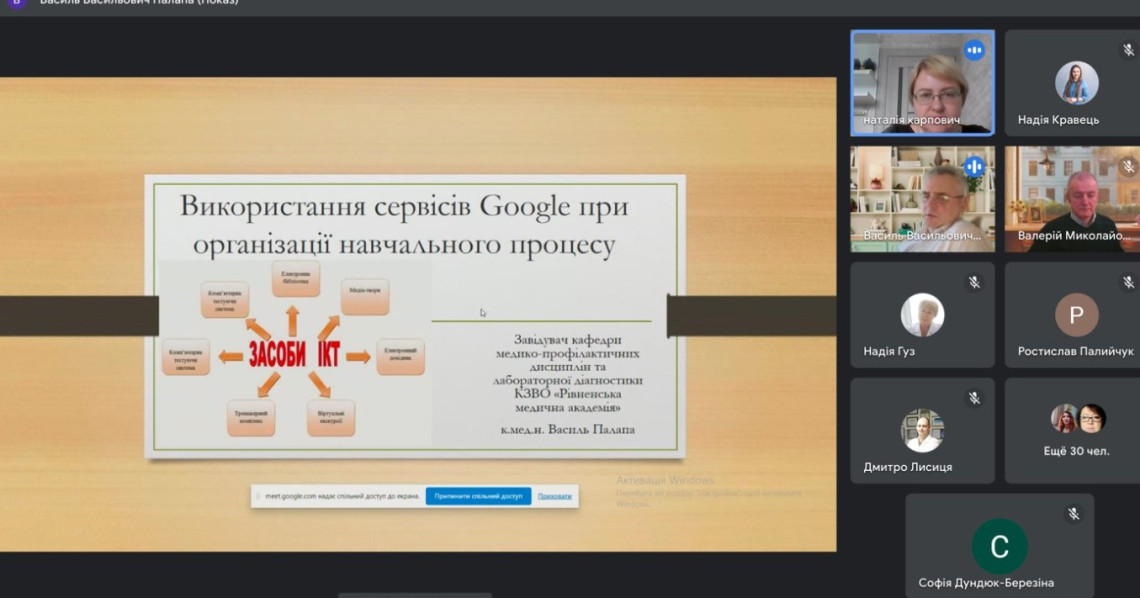Click the Електронна бібліотека box on the slide
1140x598 pixels.
(x=295, y=278)
